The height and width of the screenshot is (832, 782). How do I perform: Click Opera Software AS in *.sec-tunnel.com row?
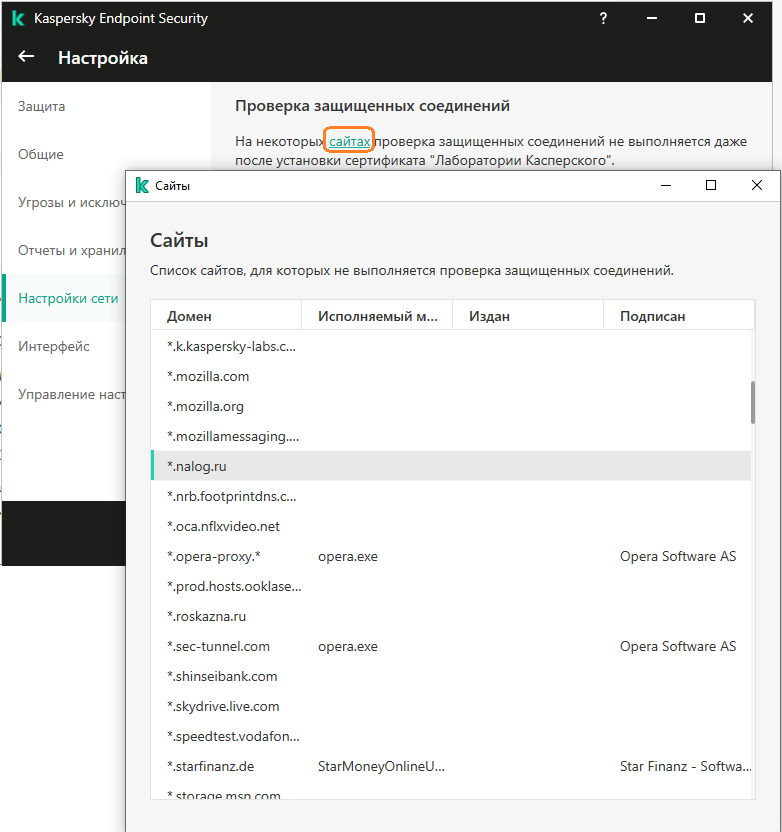[x=678, y=646]
